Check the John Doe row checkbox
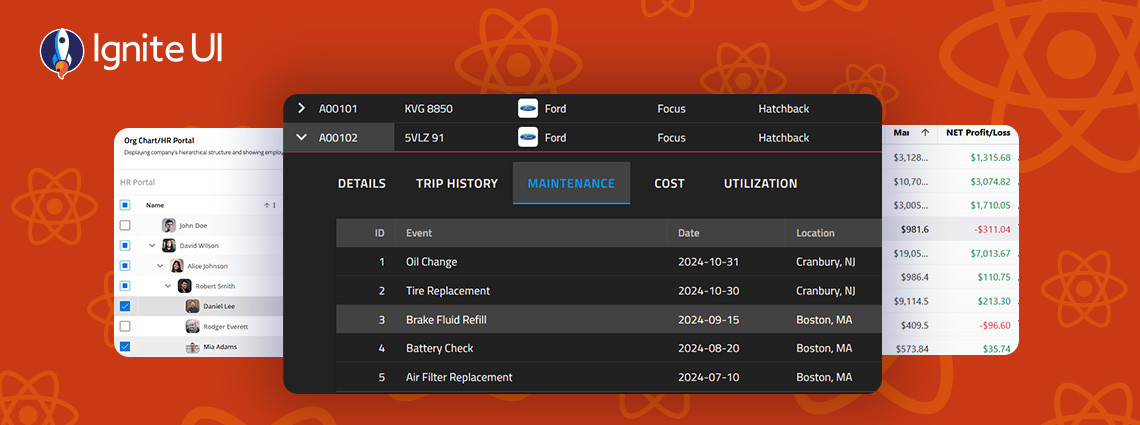This screenshot has height=425, width=1140. click(x=125, y=225)
